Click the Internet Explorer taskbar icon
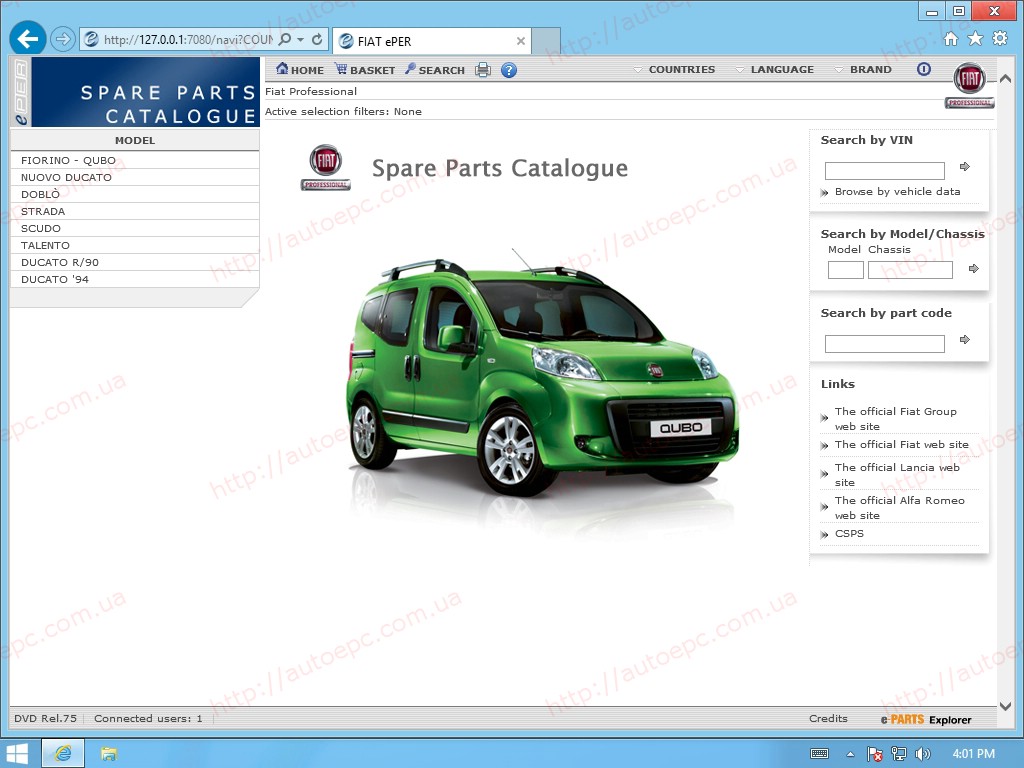 [x=63, y=754]
